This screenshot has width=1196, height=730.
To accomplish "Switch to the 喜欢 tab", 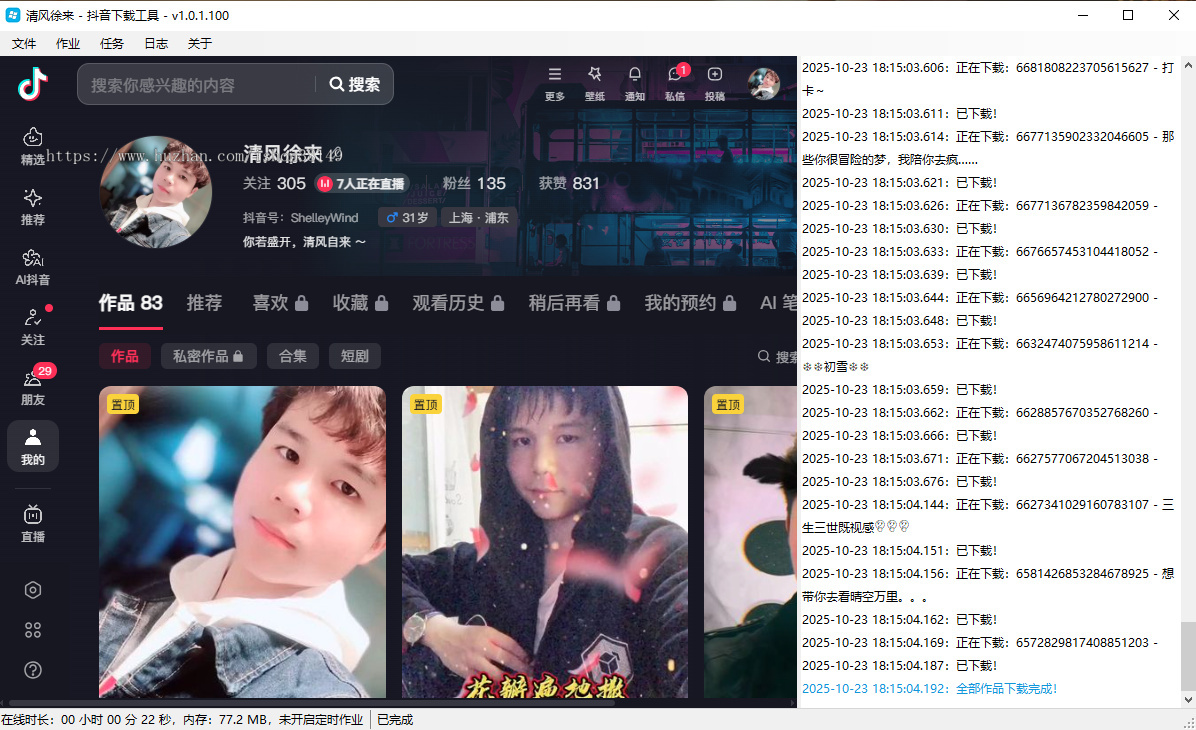I will pyautogui.click(x=280, y=304).
